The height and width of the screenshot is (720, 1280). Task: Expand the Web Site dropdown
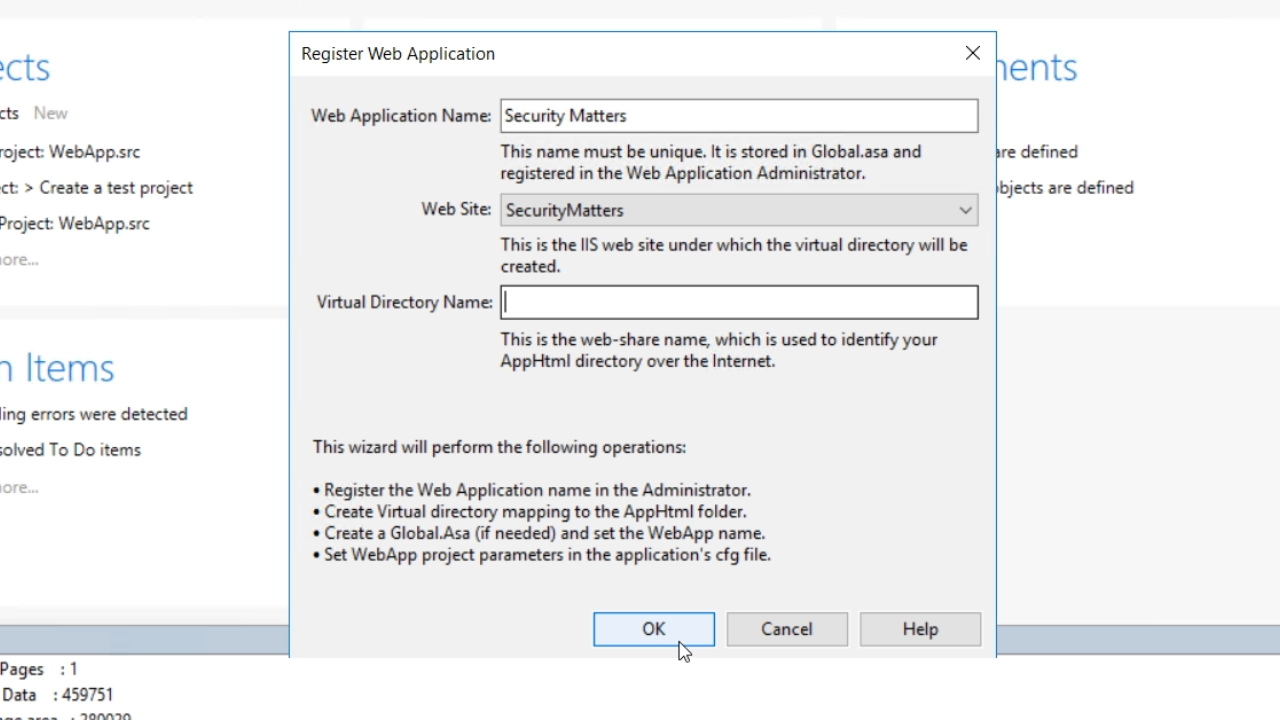(x=964, y=210)
